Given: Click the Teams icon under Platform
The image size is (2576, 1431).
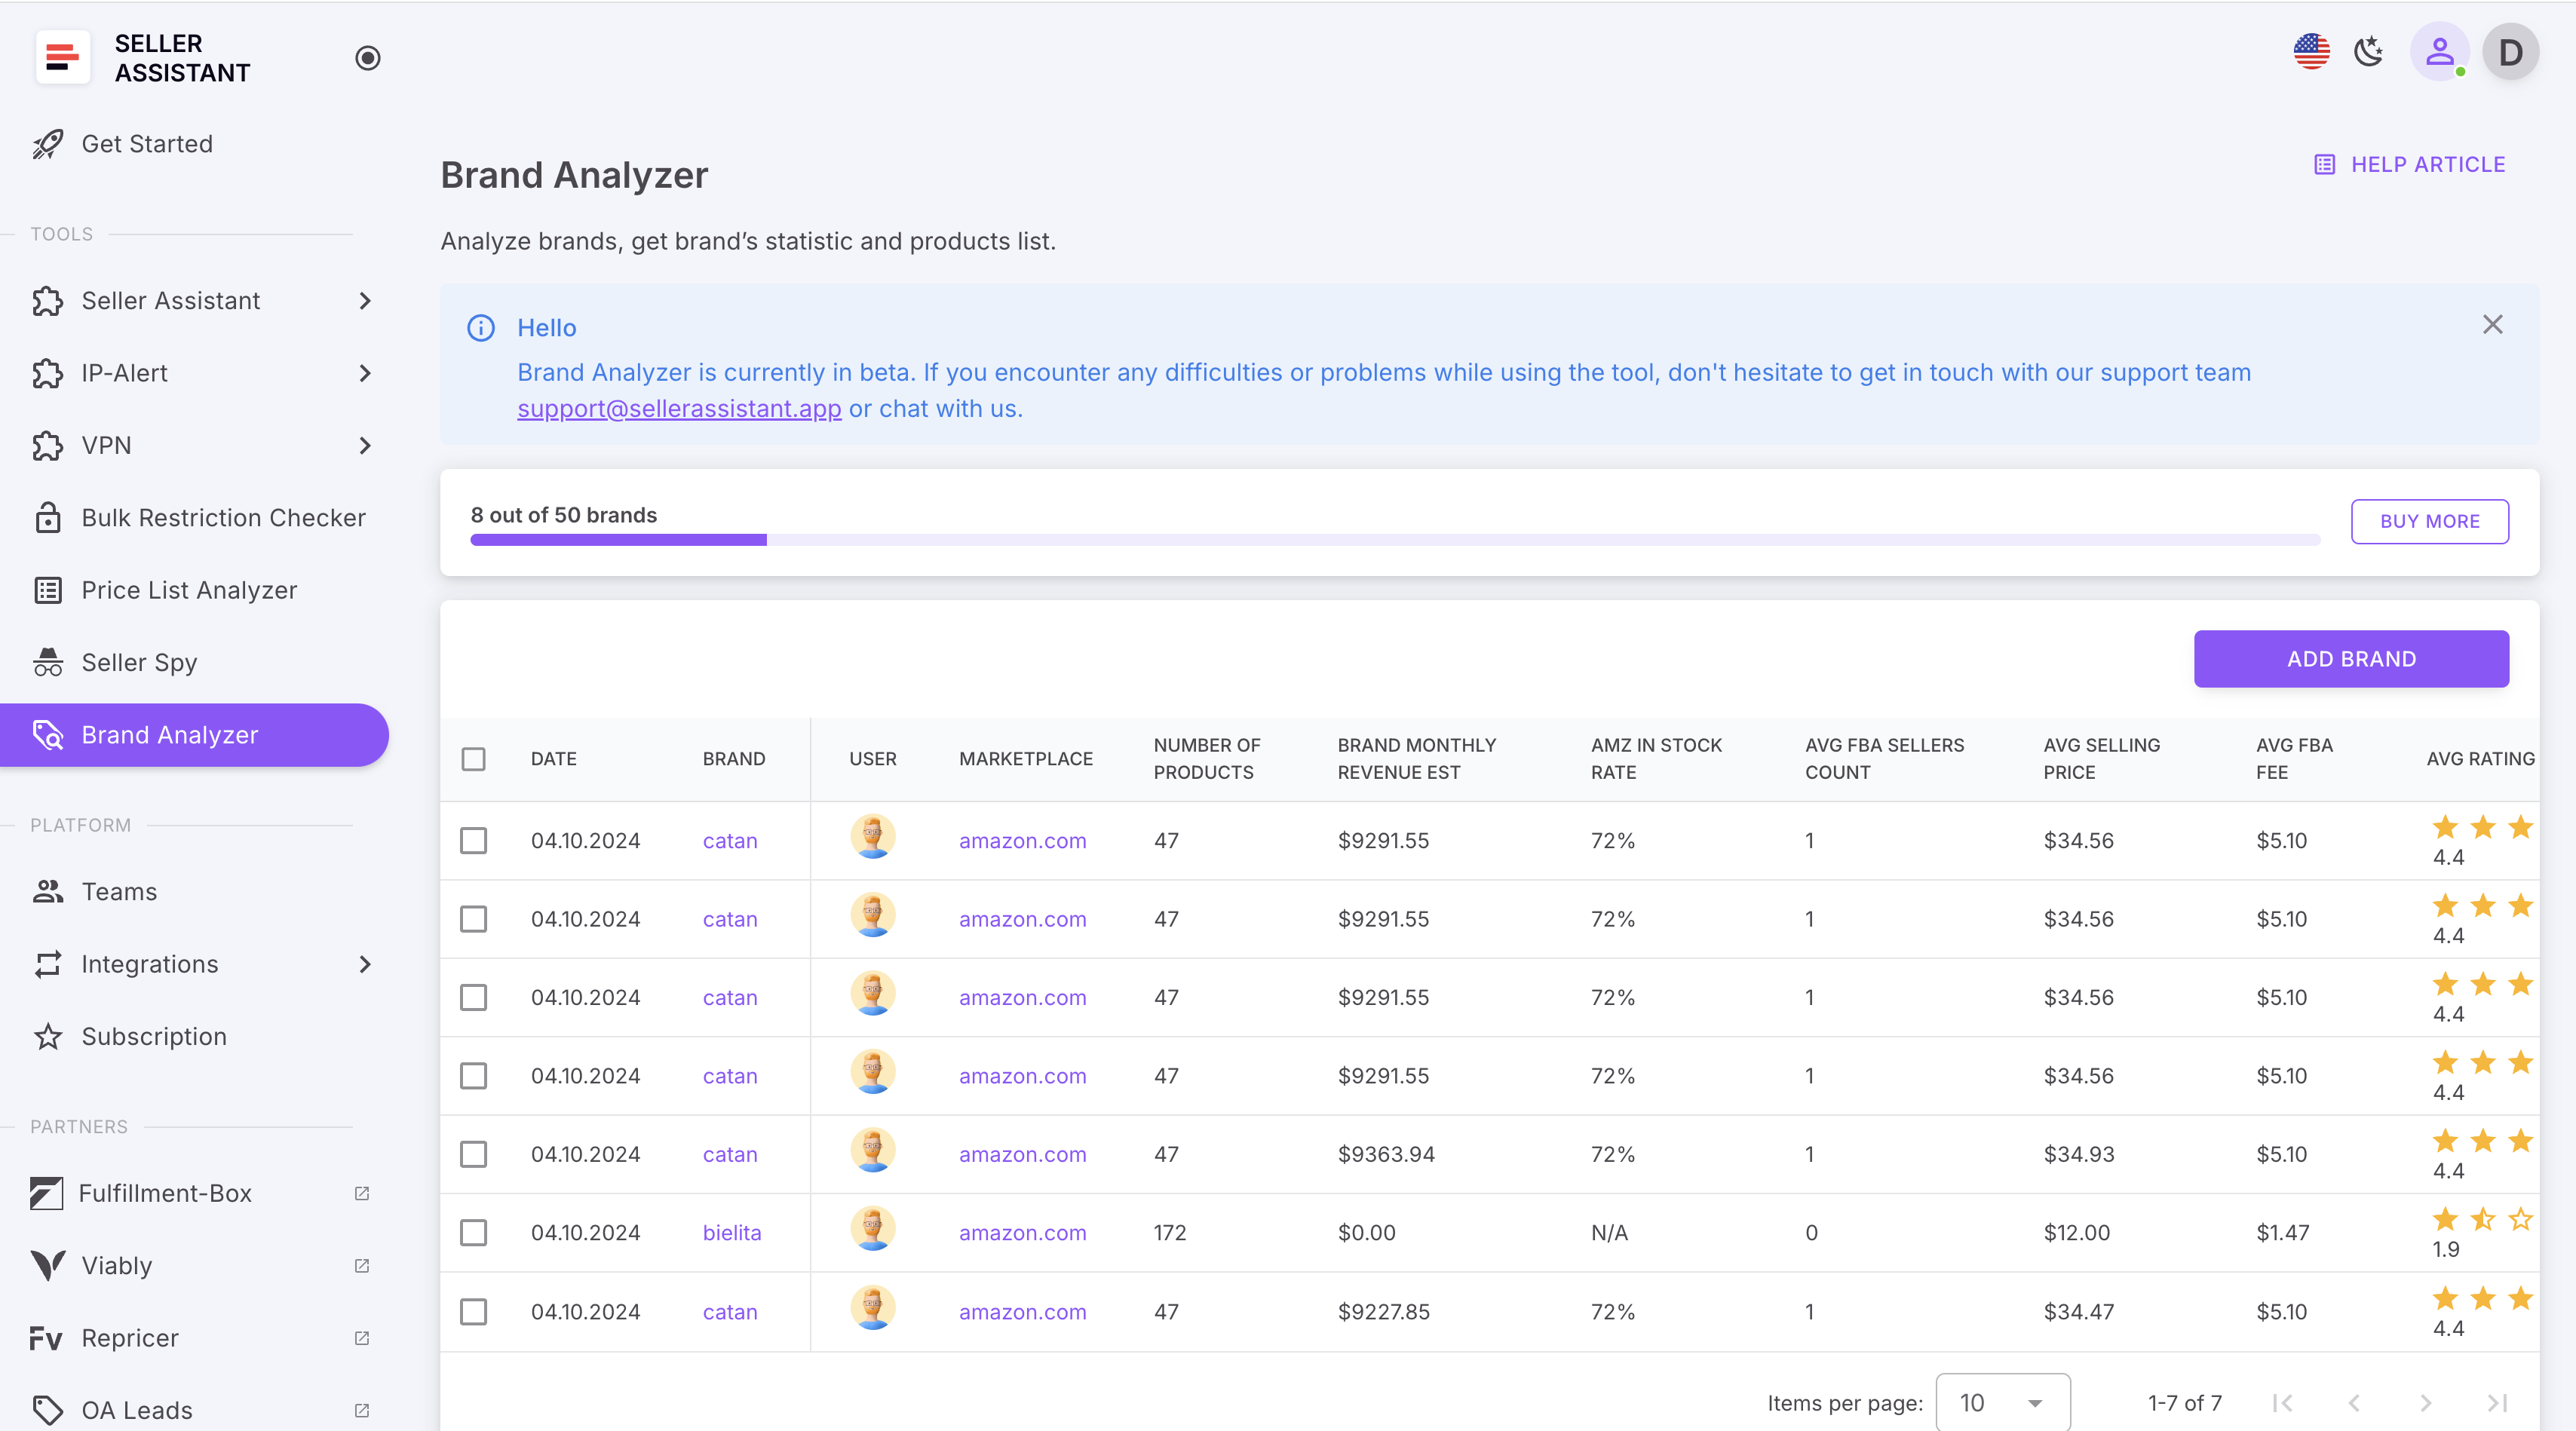Looking at the screenshot, I should click(x=48, y=891).
